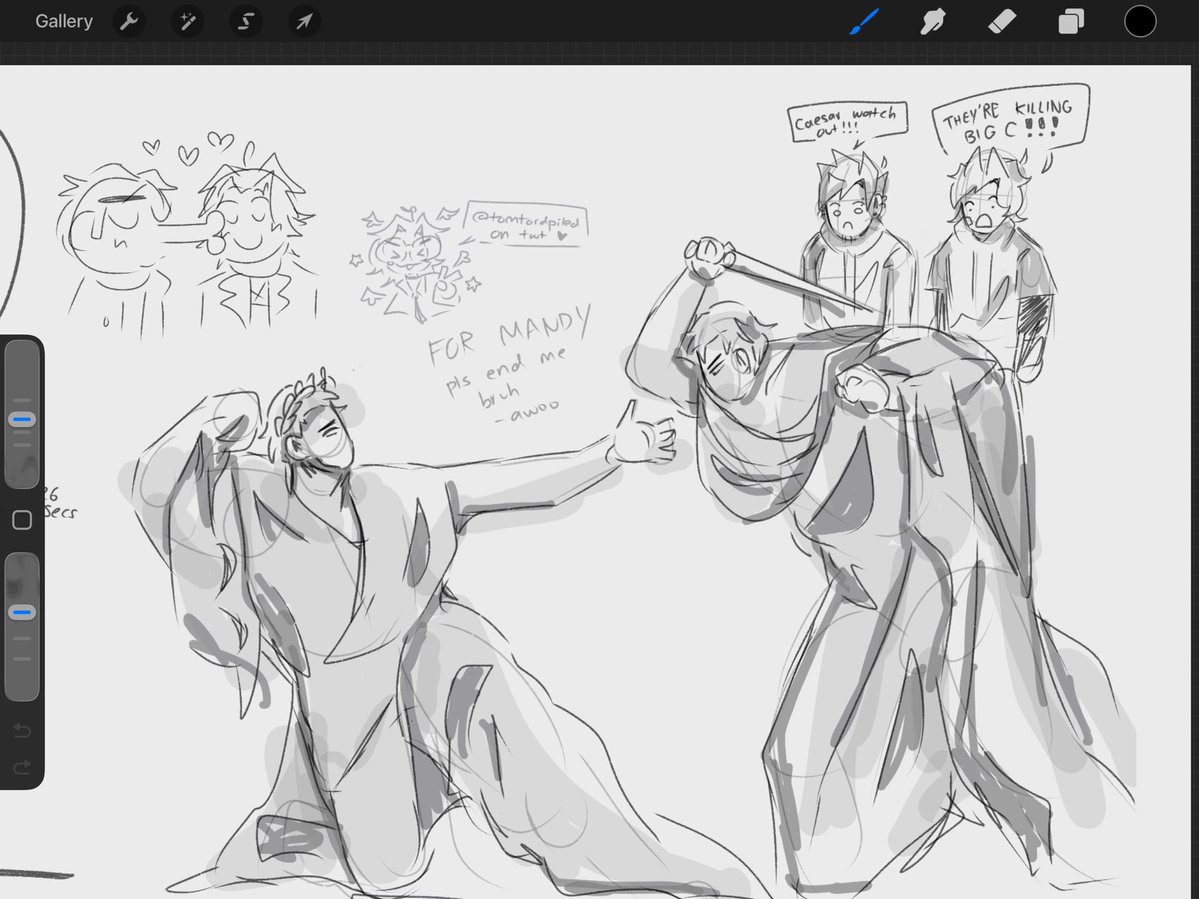Open the Actions wrench menu
Screen dimensions: 1199x899
click(x=128, y=21)
